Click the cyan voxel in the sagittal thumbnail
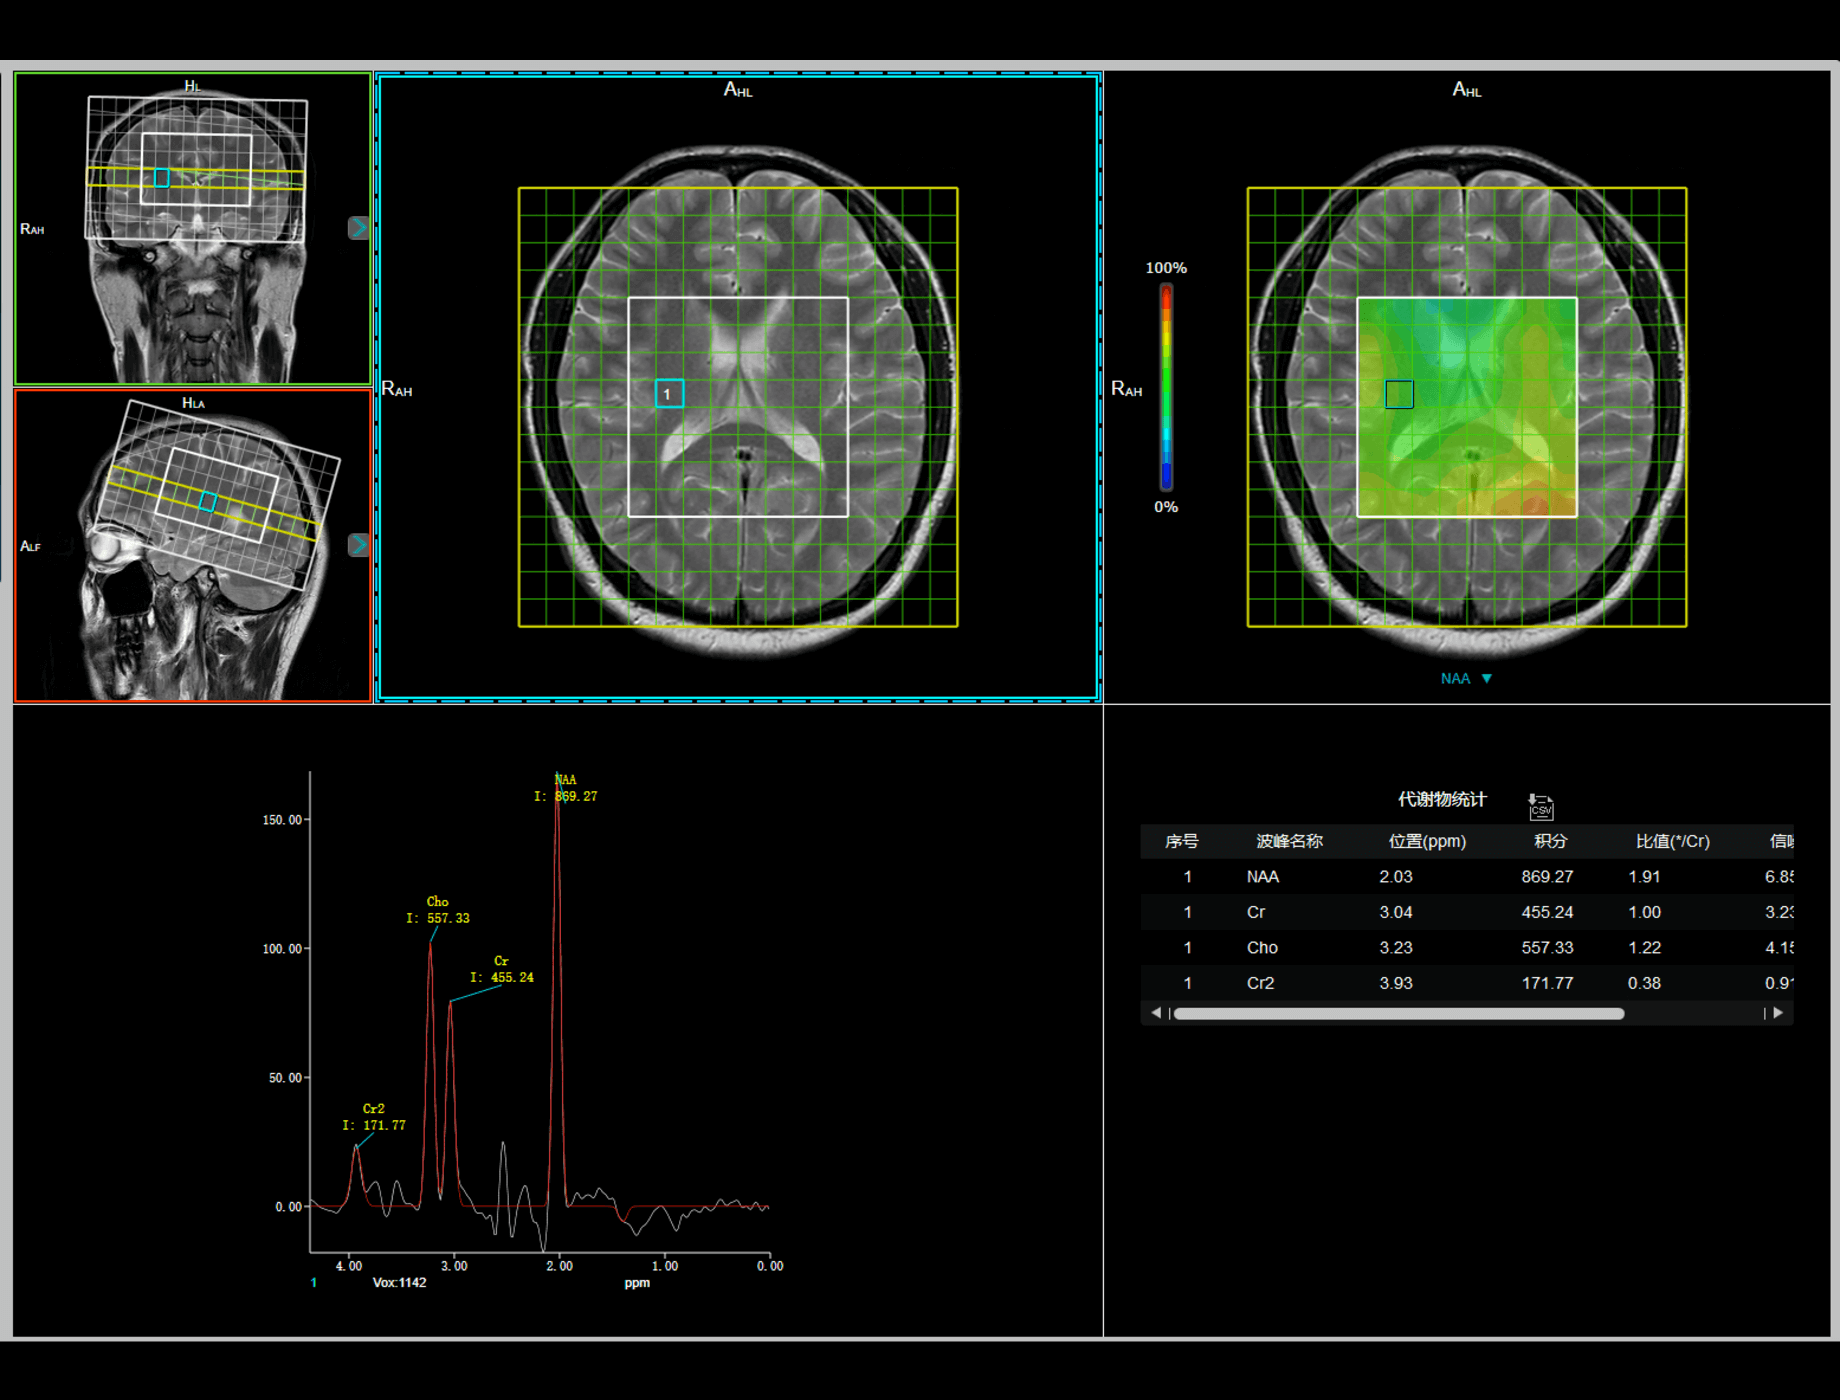Image resolution: width=1840 pixels, height=1400 pixels. 208,502
